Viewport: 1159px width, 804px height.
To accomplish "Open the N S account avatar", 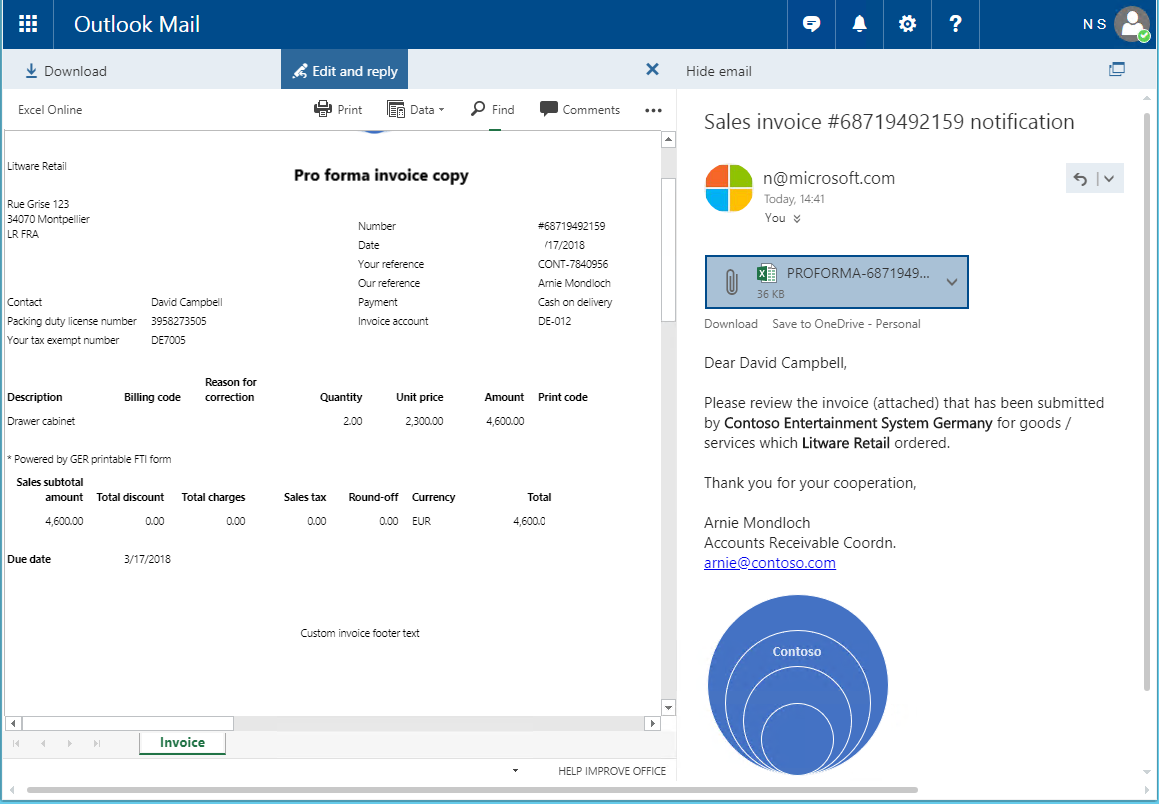I will [x=1132, y=24].
